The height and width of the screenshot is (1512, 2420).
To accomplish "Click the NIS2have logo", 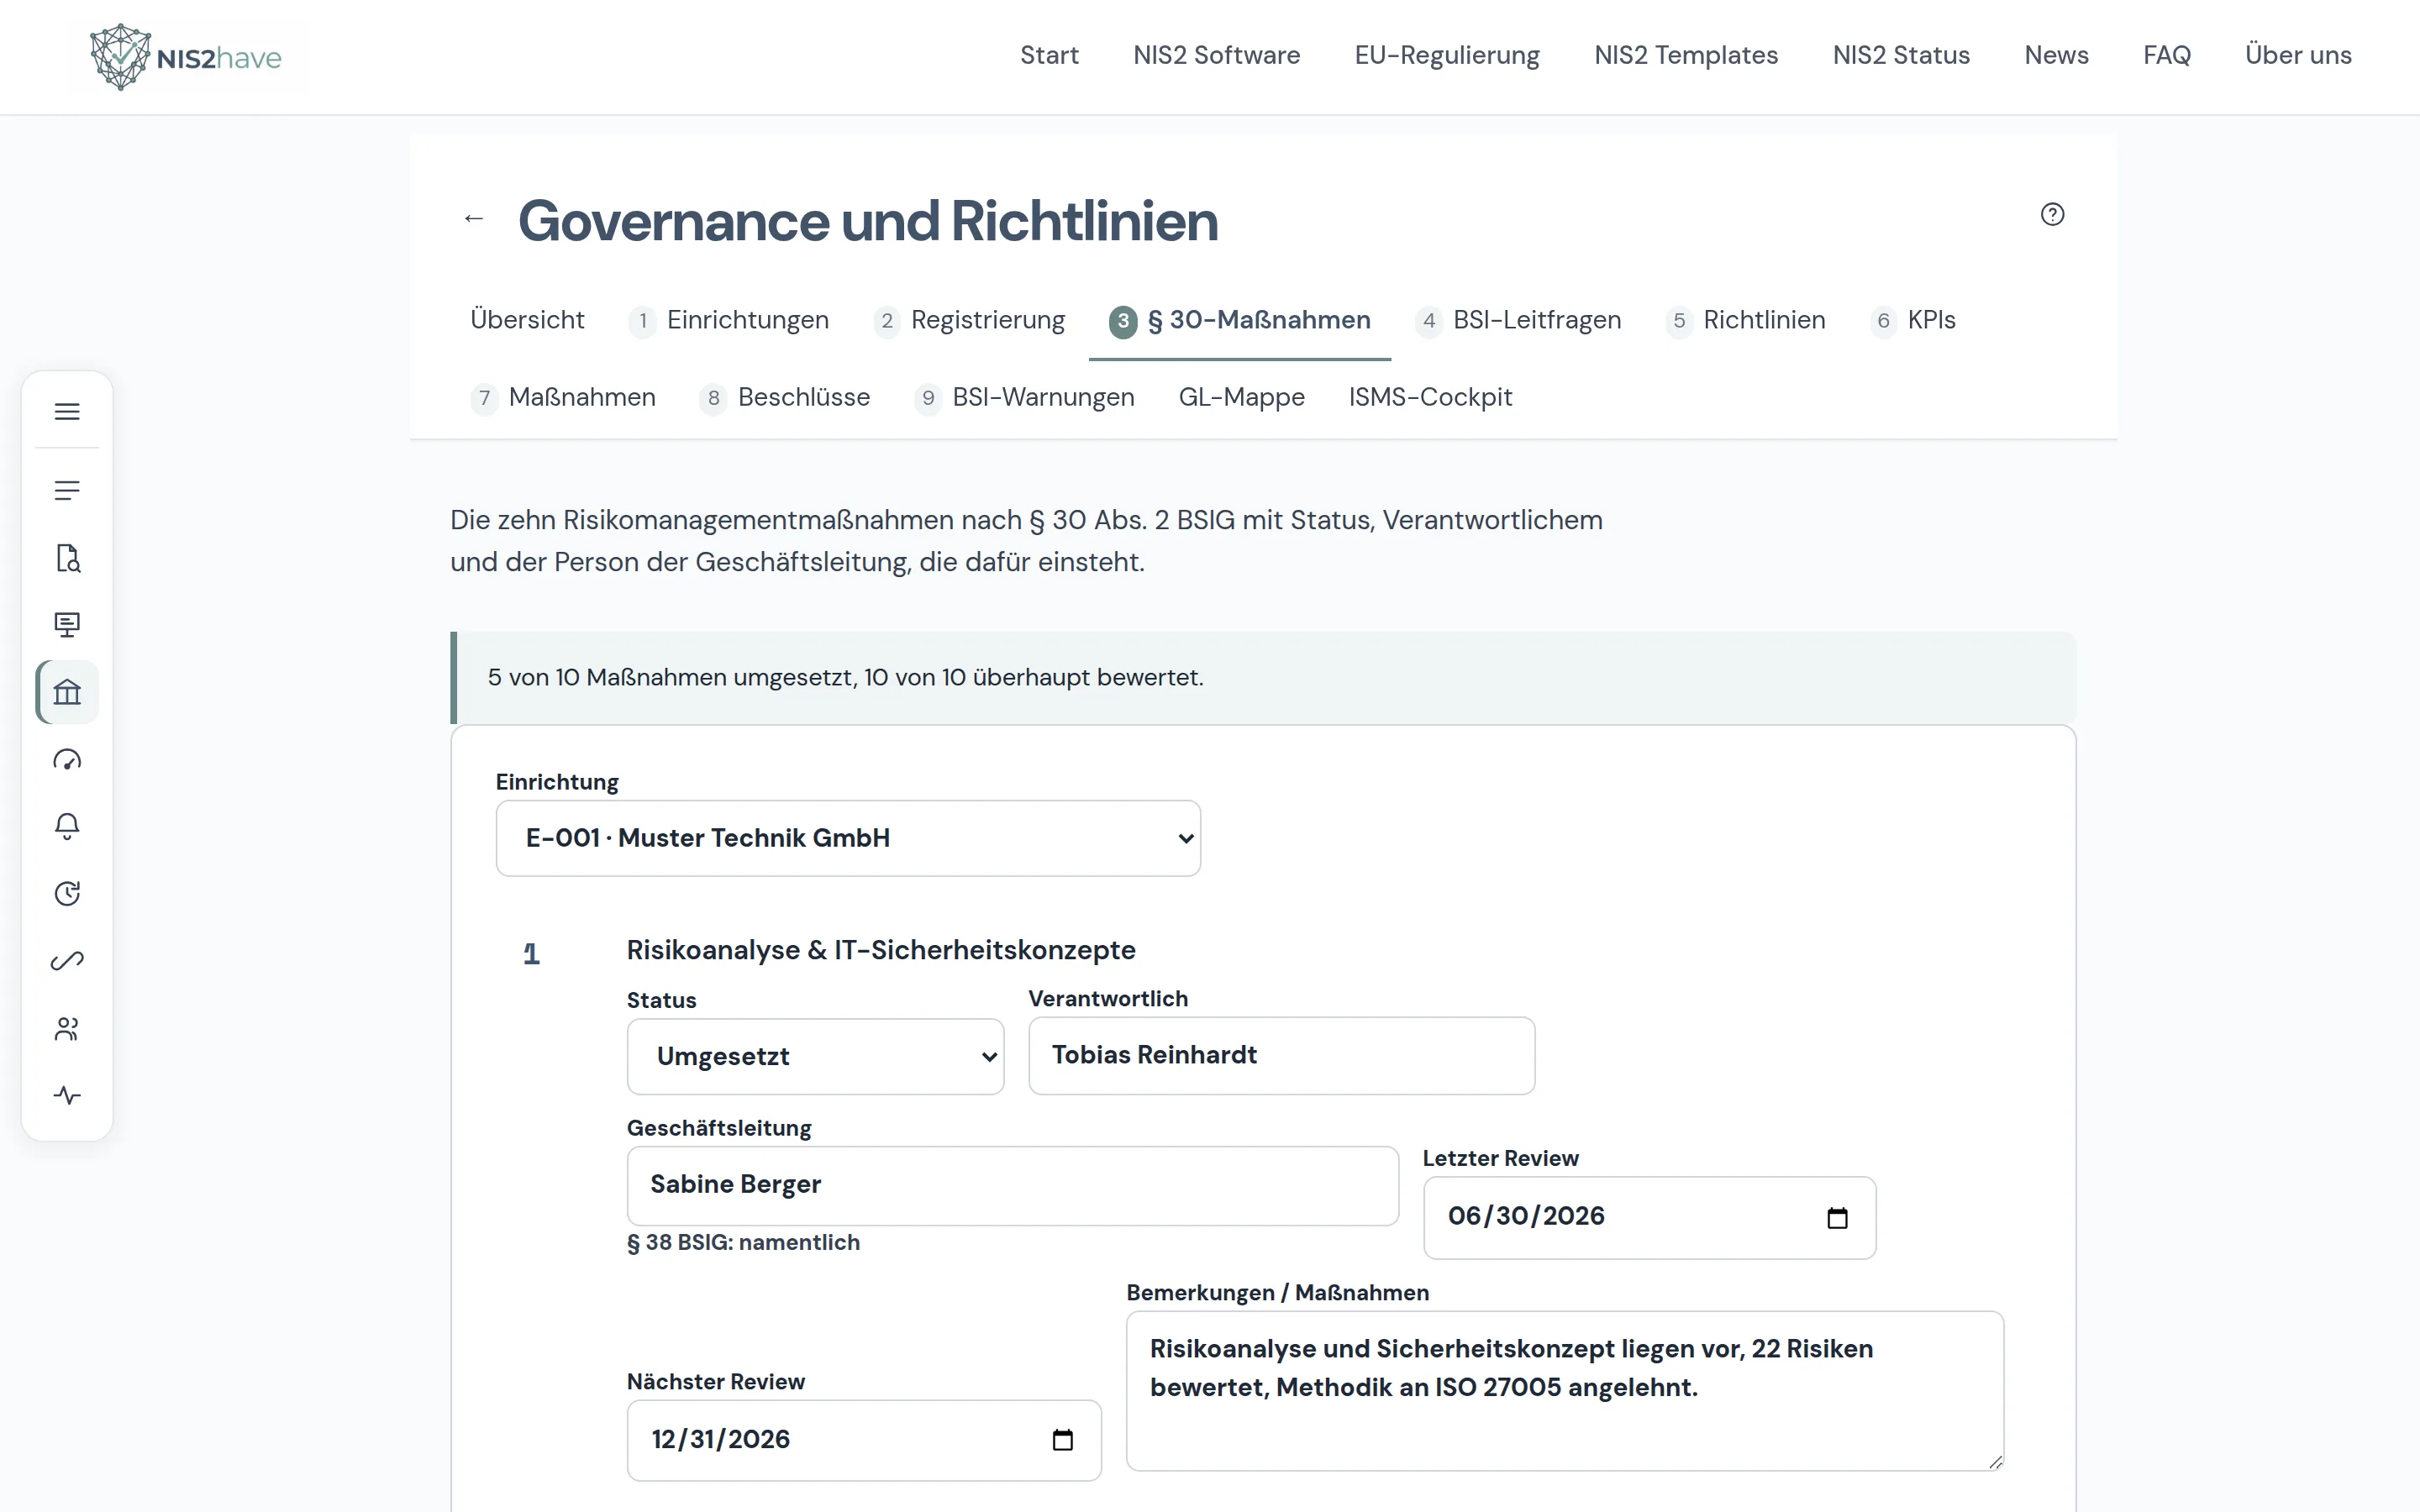I will [x=186, y=57].
